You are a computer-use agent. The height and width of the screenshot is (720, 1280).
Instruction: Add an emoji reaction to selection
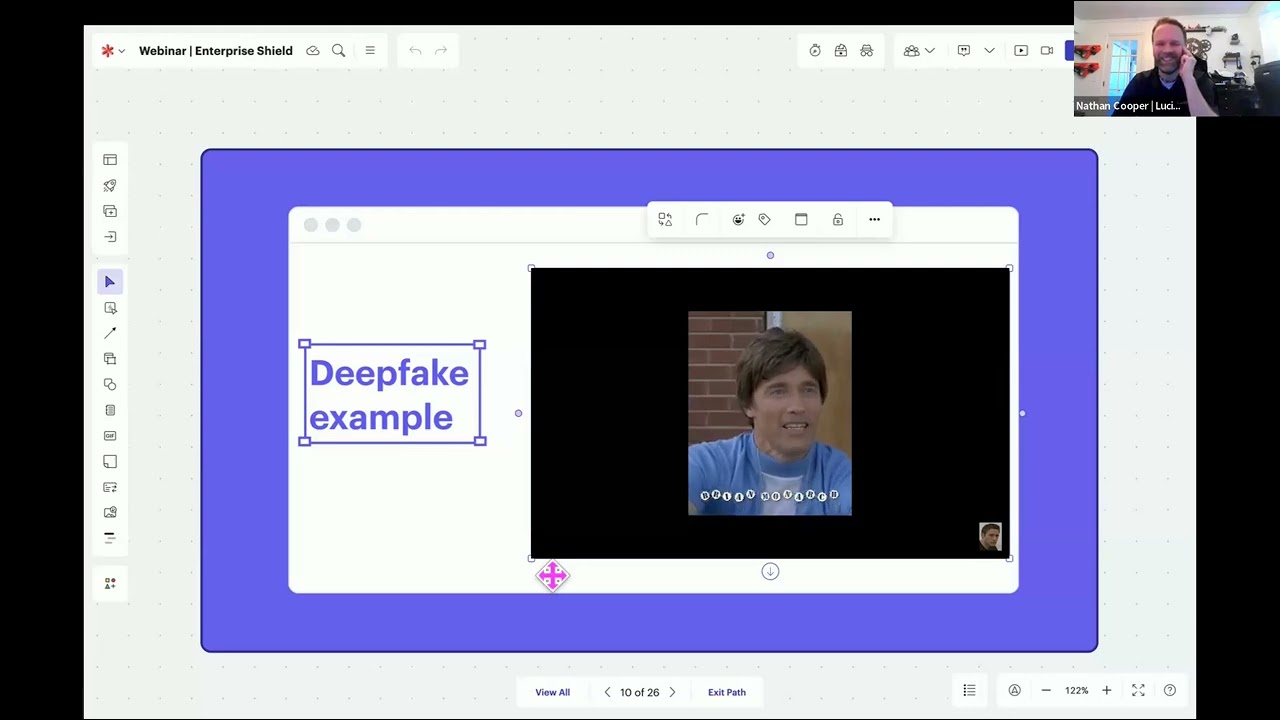click(738, 220)
